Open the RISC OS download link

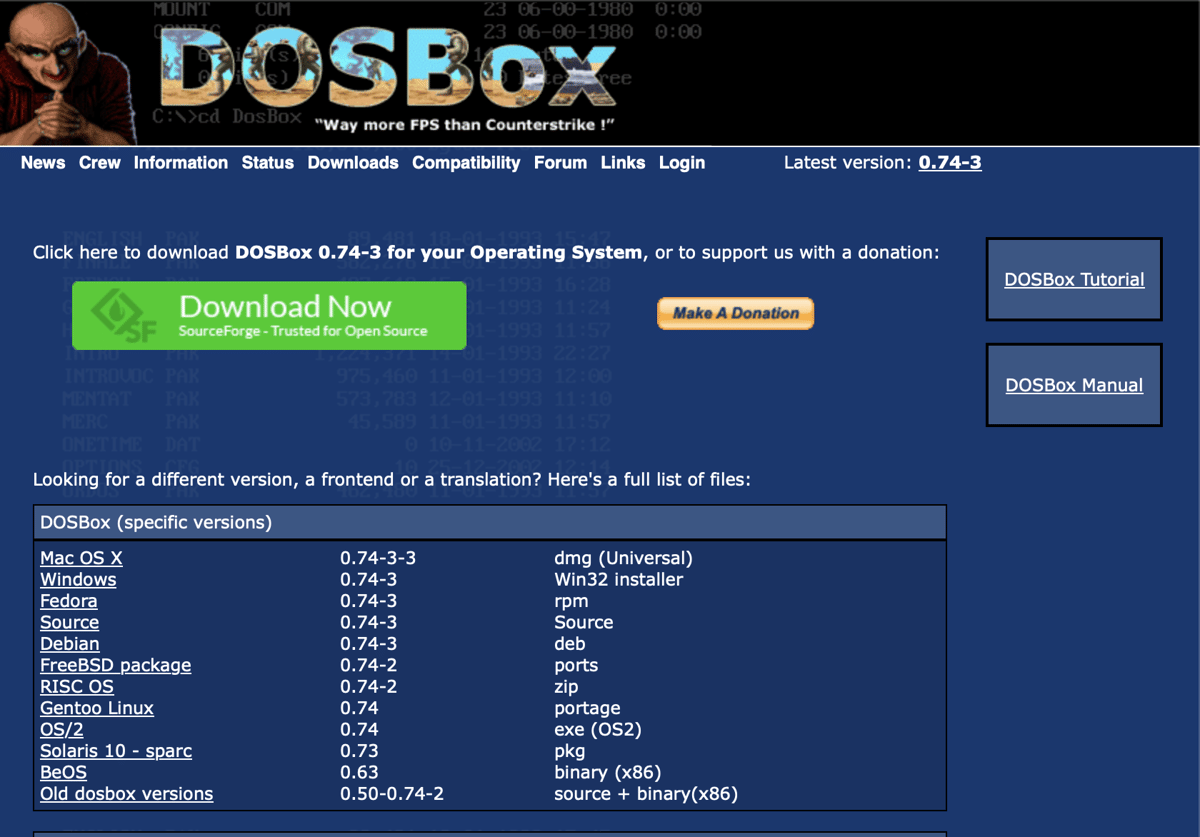[77, 687]
